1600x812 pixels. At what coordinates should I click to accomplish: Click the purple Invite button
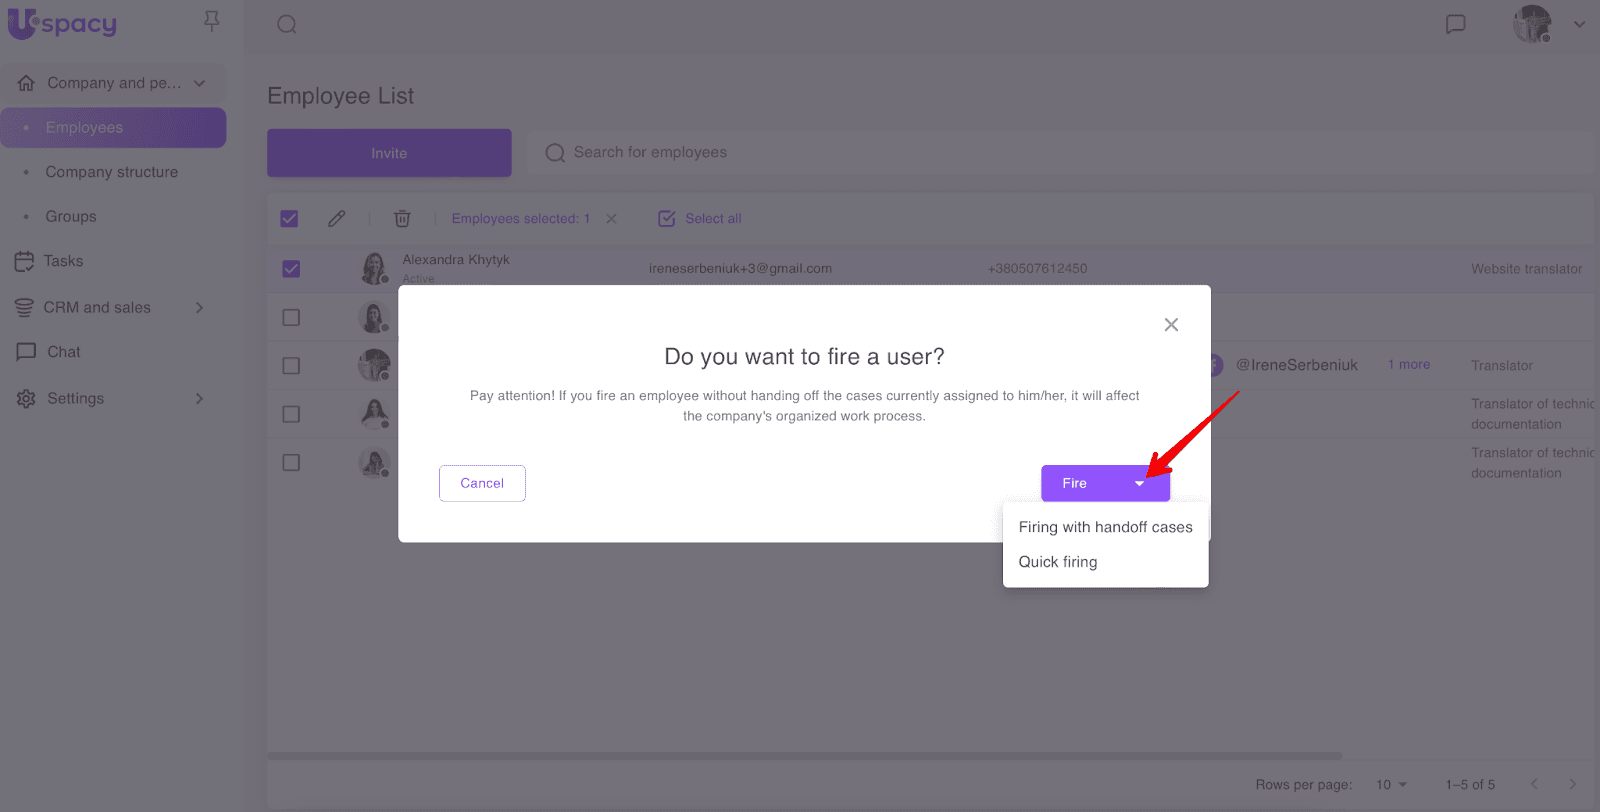[x=389, y=153]
